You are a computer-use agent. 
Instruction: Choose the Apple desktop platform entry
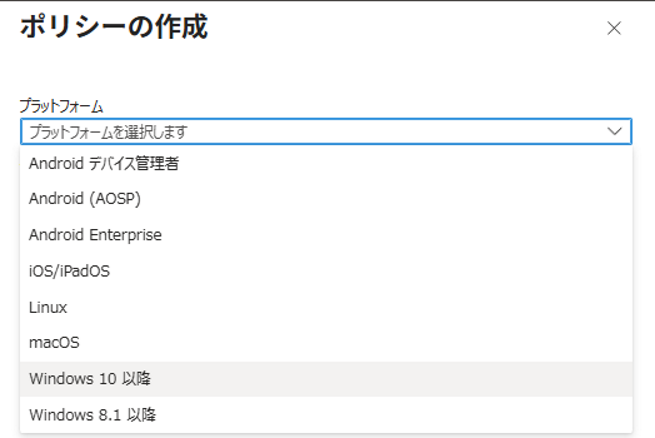[x=54, y=342]
